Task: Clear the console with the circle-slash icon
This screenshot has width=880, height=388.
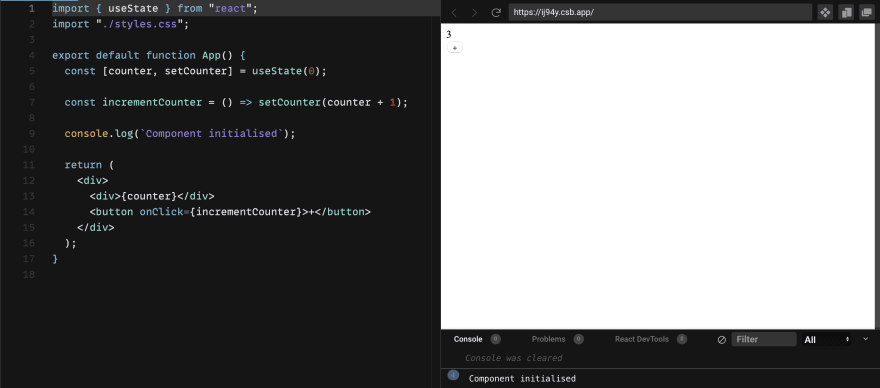Action: click(x=722, y=340)
